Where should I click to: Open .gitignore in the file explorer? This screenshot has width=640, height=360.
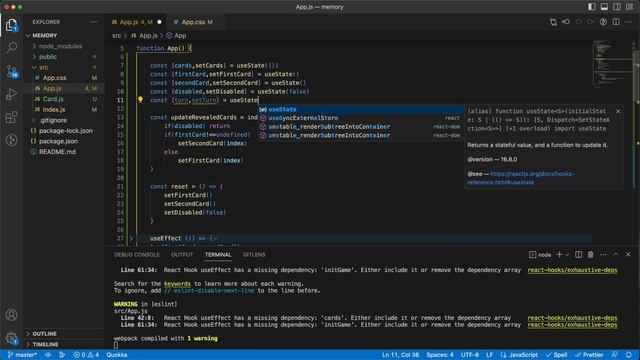[x=53, y=120]
